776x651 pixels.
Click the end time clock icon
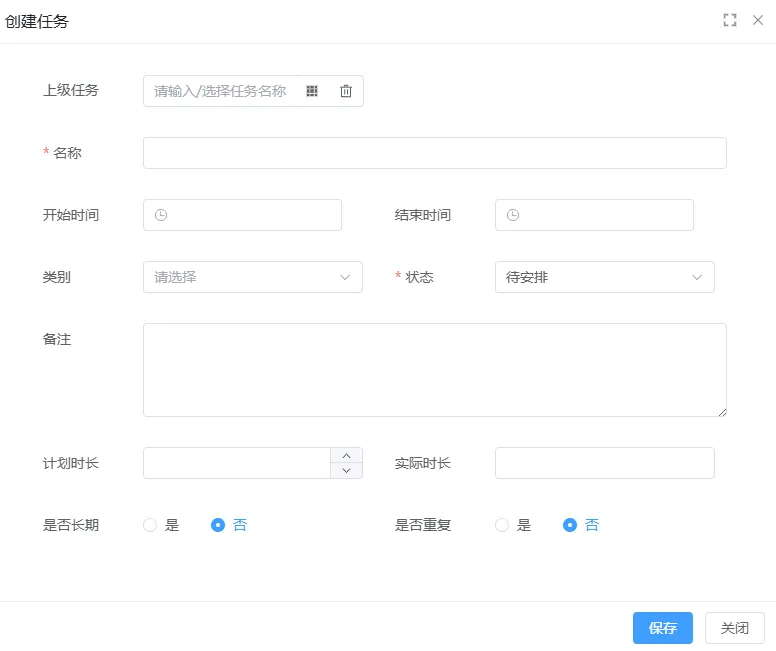(513, 215)
